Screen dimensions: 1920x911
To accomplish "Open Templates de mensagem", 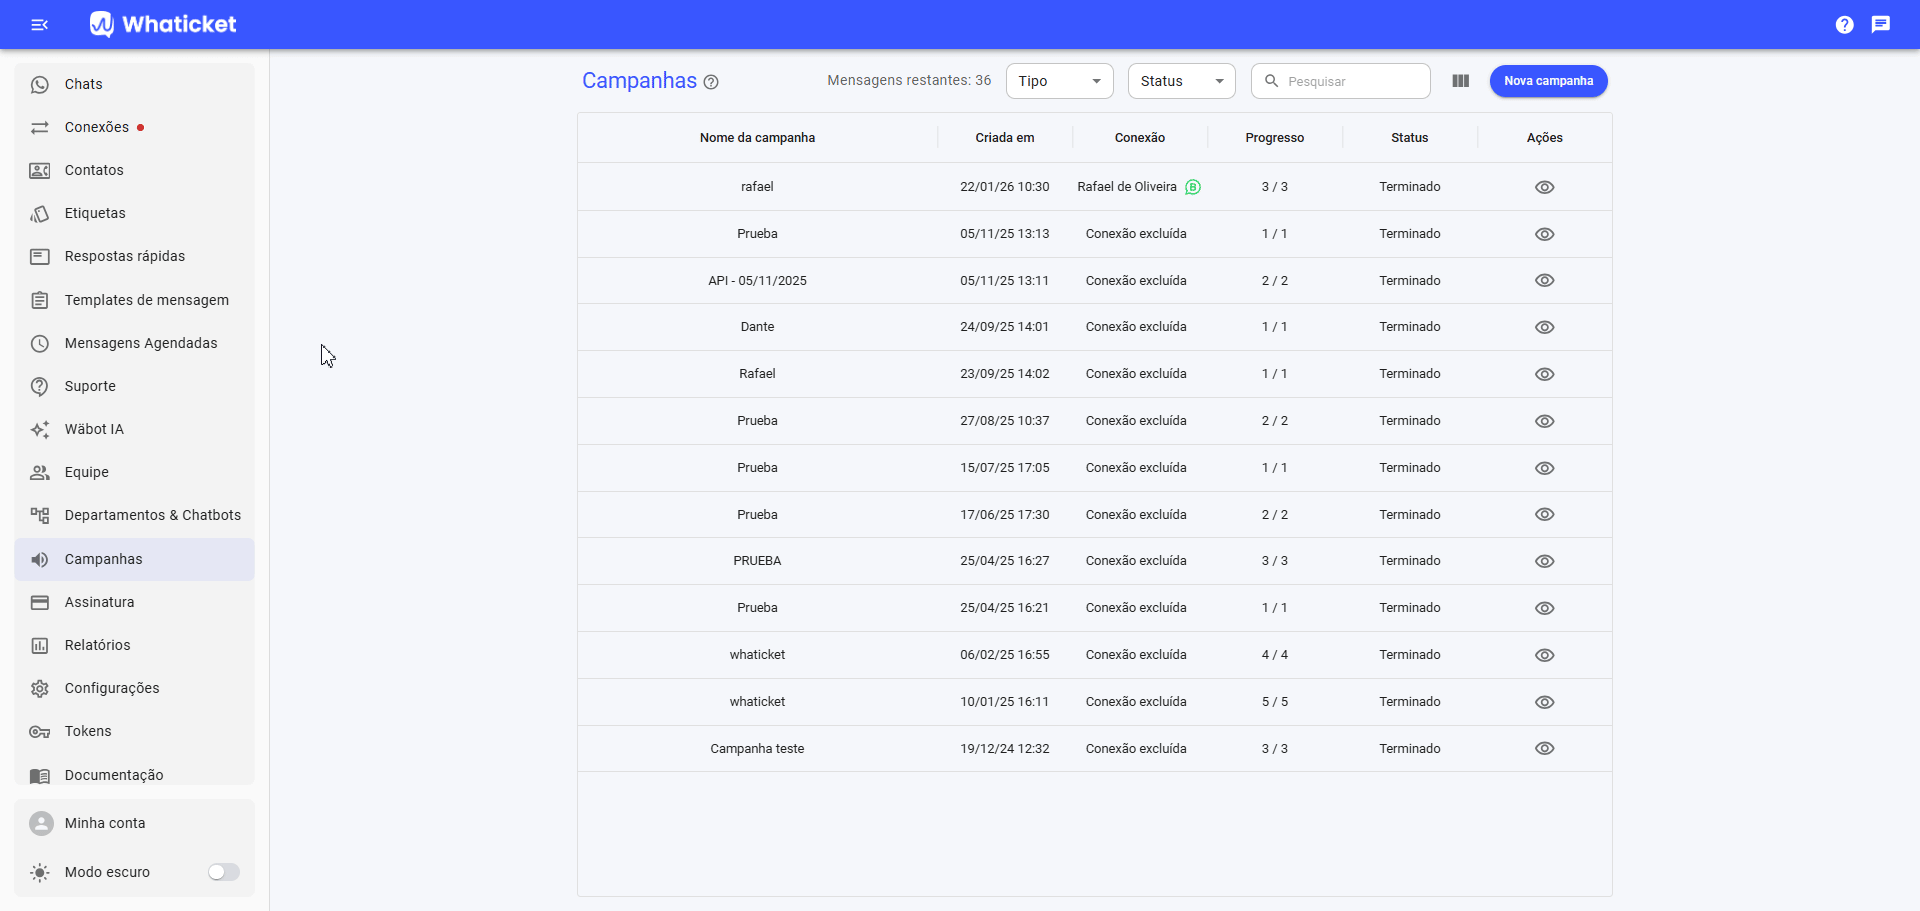I will 134,300.
